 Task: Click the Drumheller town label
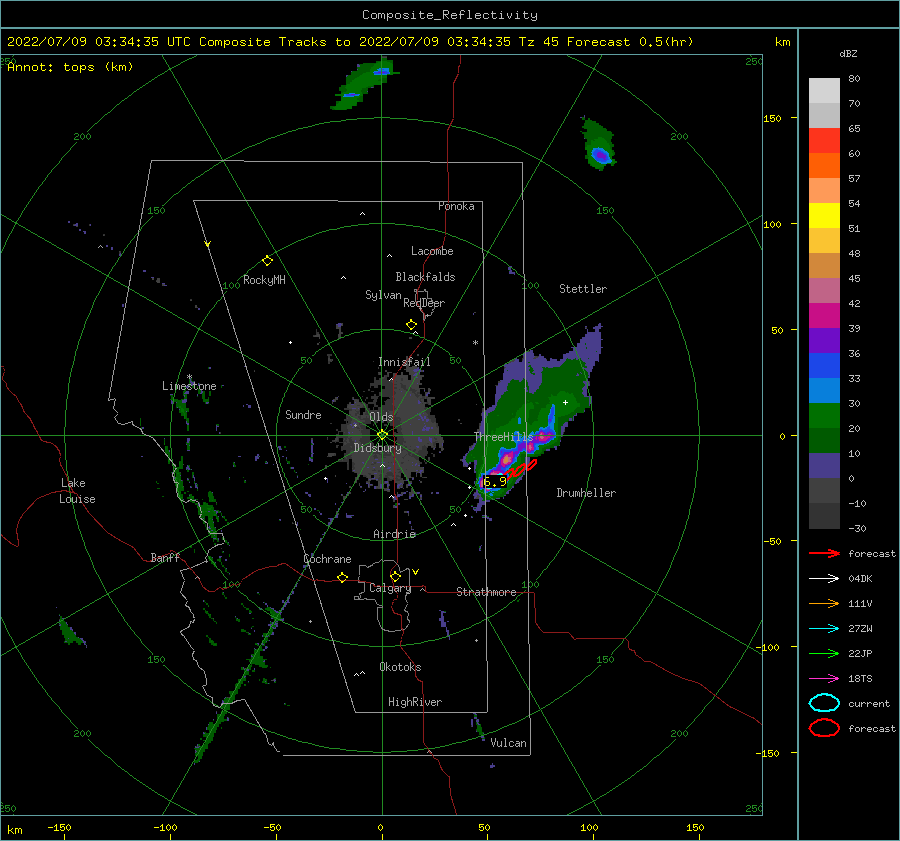click(x=586, y=493)
